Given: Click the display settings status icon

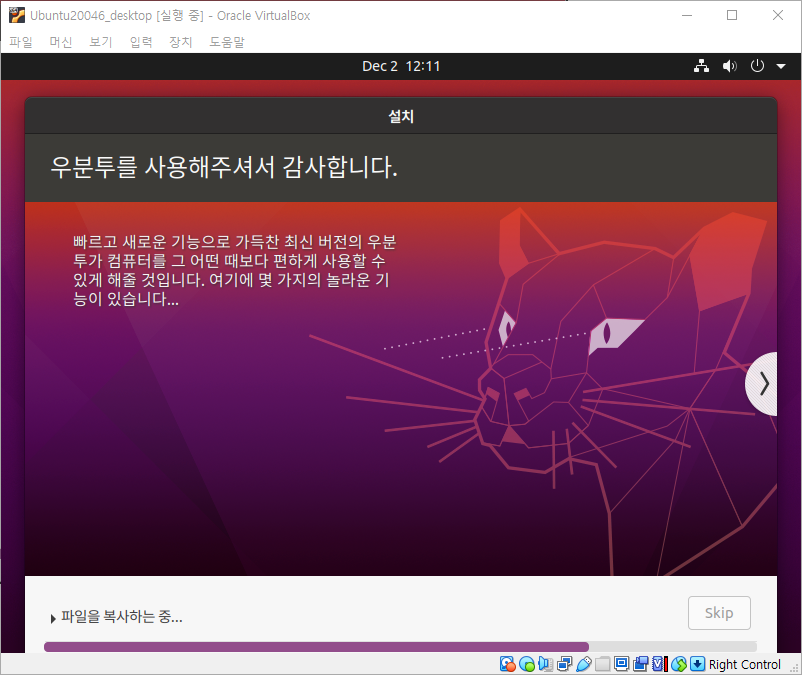Looking at the screenshot, I should [x=621, y=664].
